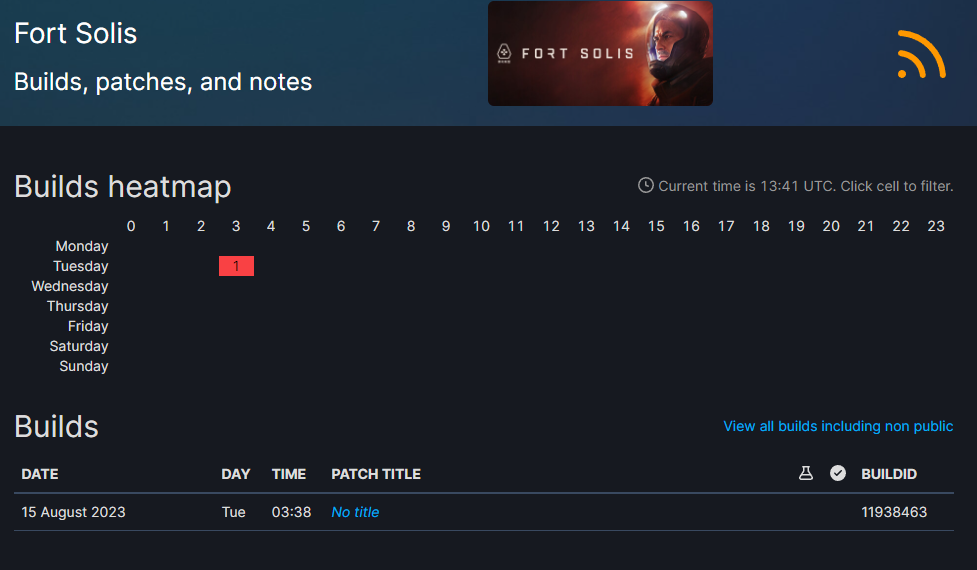
Task: Open the No title patch link
Action: coord(355,512)
